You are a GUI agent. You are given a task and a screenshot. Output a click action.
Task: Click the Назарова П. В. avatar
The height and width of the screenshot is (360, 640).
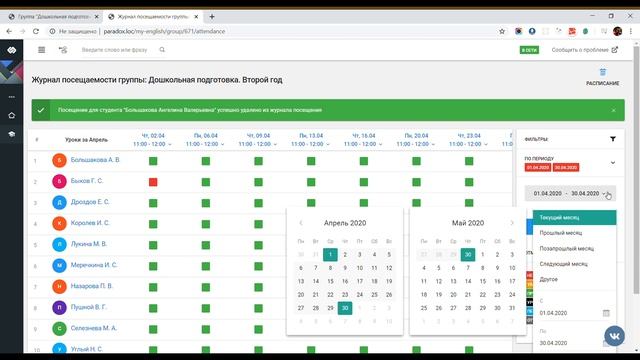(59, 287)
